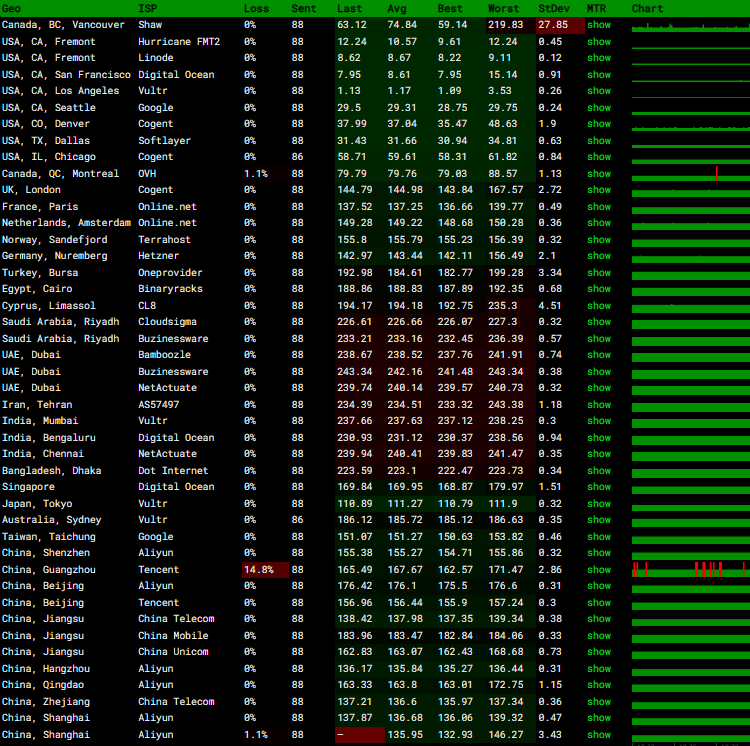750x746 pixels.
Task: Show MTR for France Paris Online.net
Action: click(599, 207)
